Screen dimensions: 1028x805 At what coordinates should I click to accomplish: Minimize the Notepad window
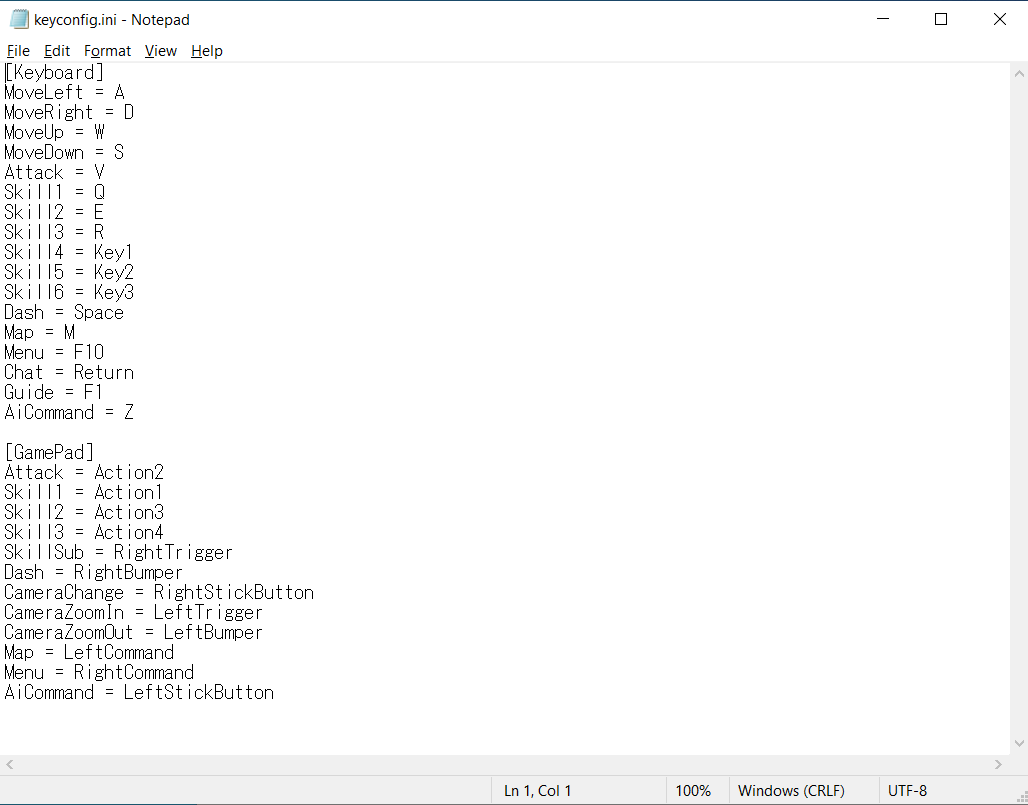[x=882, y=20]
